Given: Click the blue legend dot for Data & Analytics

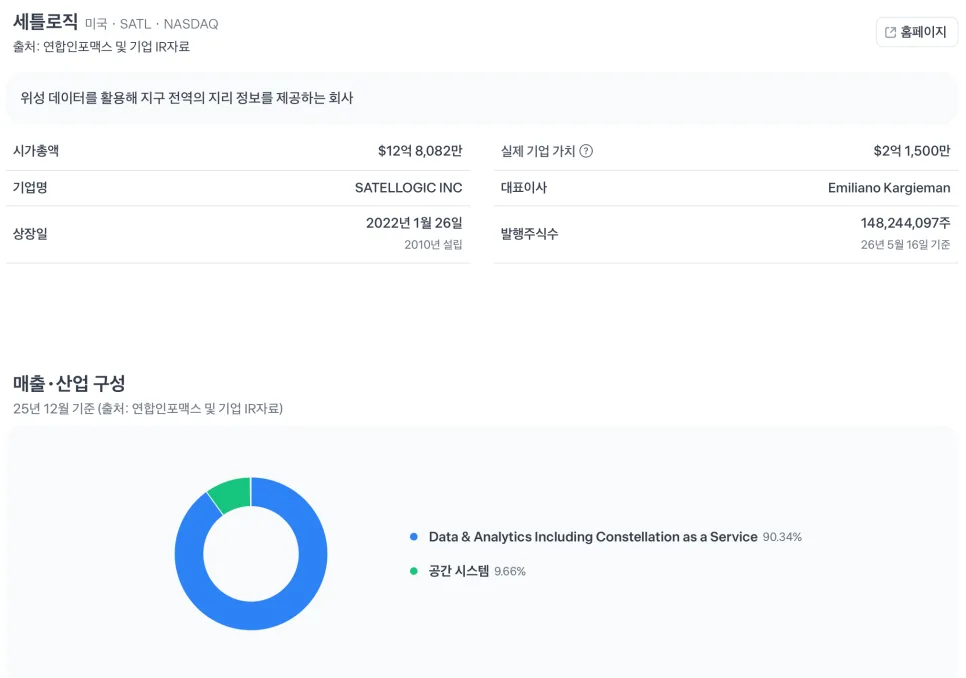Looking at the screenshot, I should point(414,537).
